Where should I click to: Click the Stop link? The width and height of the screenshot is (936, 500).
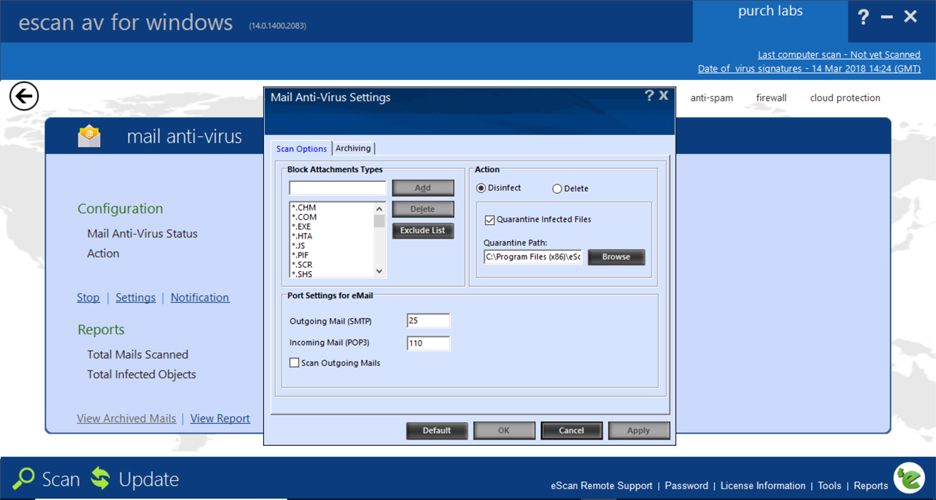click(x=88, y=298)
